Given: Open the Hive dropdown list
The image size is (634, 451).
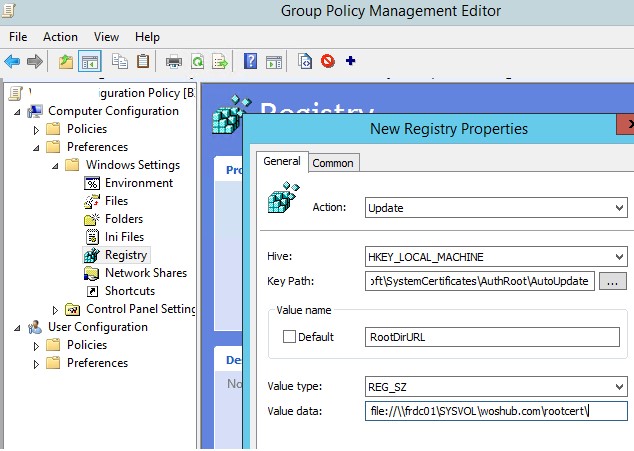Looking at the screenshot, I should pyautogui.click(x=495, y=257).
